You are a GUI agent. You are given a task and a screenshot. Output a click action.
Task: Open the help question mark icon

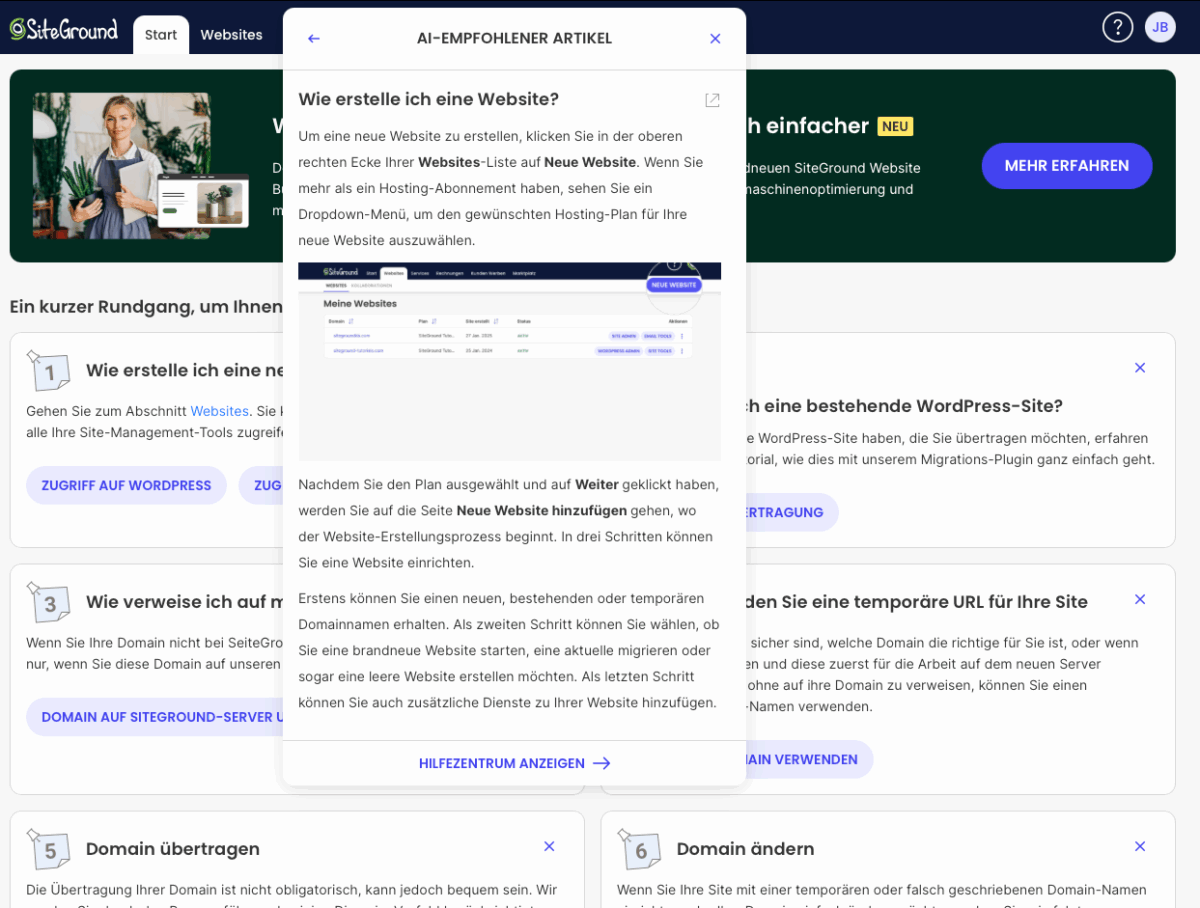(x=1117, y=27)
